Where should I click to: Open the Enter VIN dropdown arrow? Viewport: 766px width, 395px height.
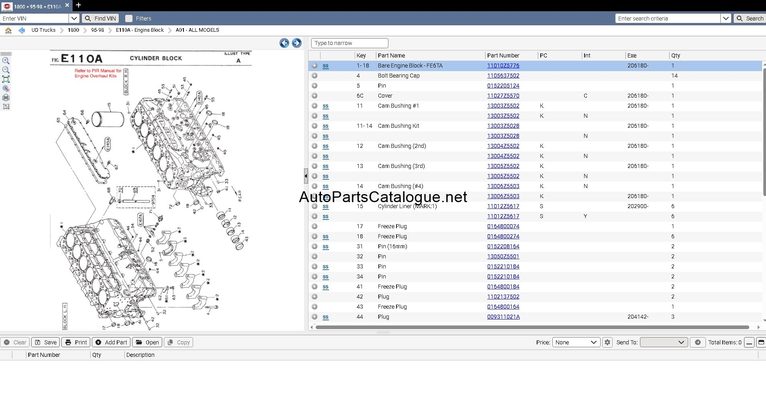pyautogui.click(x=74, y=19)
